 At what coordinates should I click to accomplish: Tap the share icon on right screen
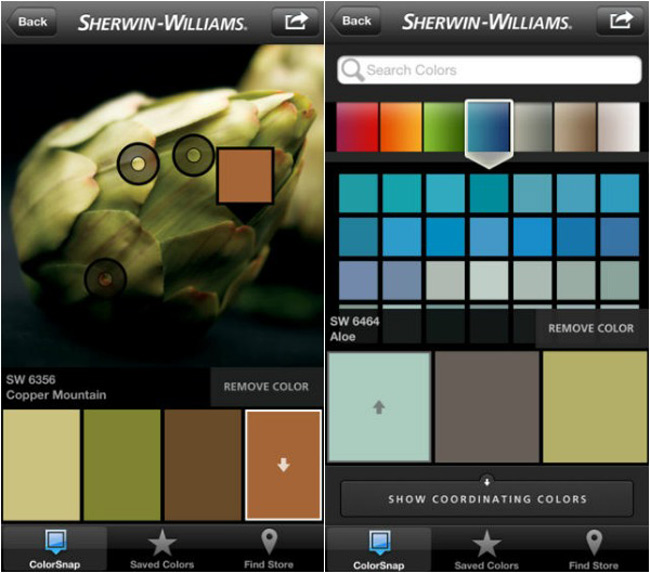(621, 21)
